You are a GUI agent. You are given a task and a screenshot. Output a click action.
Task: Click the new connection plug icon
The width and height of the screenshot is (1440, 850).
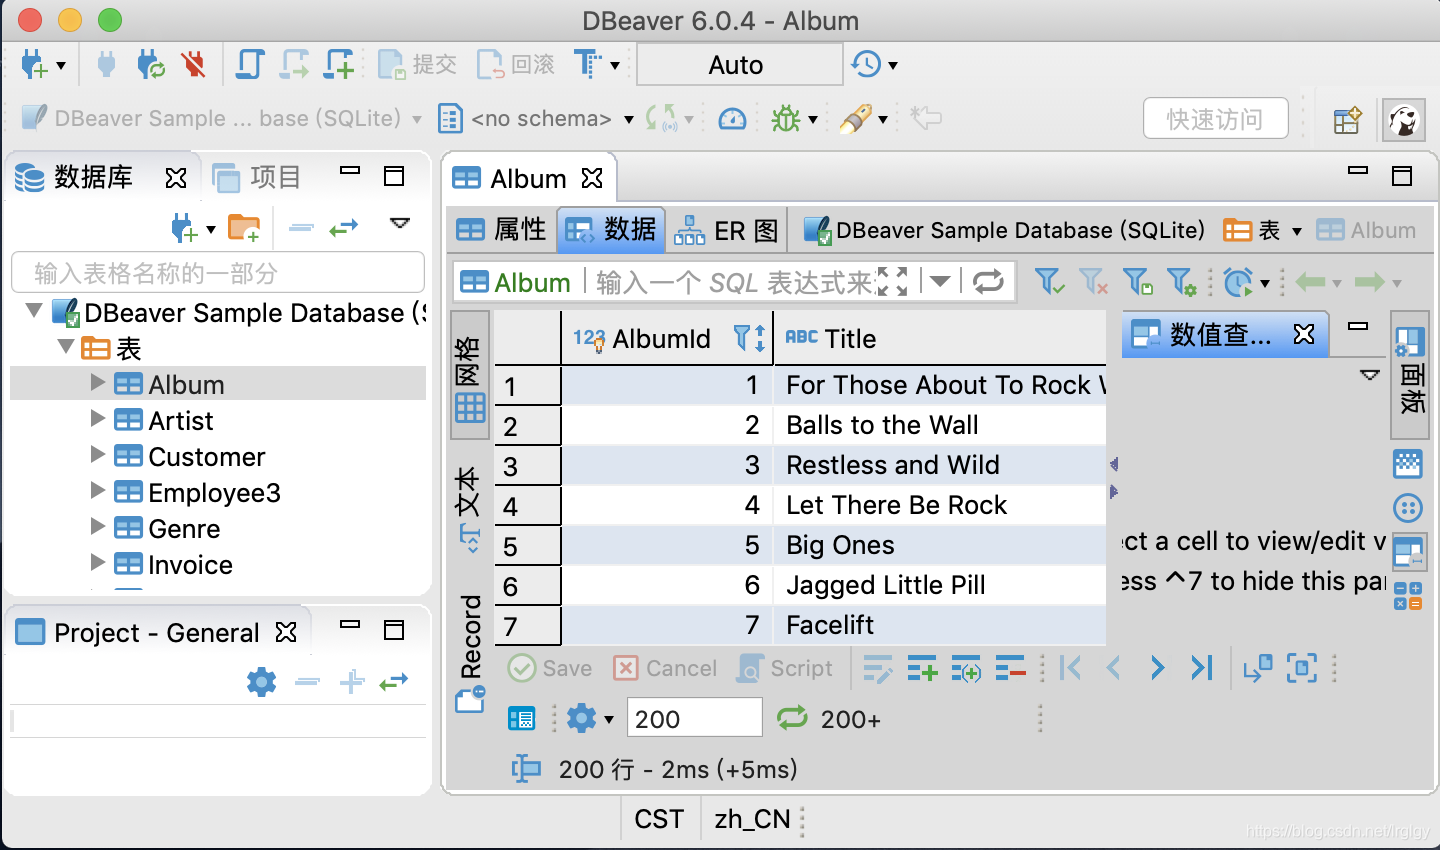(33, 65)
